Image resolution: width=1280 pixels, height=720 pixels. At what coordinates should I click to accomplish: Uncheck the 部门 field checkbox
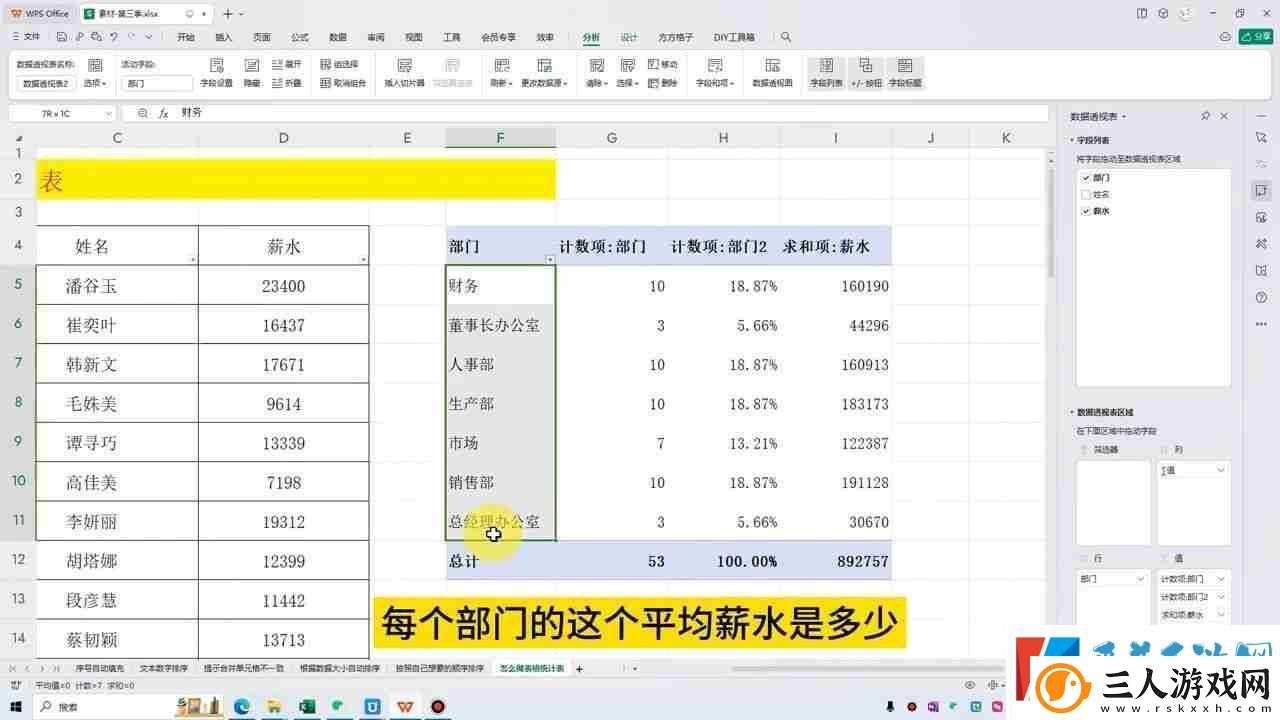1086,177
